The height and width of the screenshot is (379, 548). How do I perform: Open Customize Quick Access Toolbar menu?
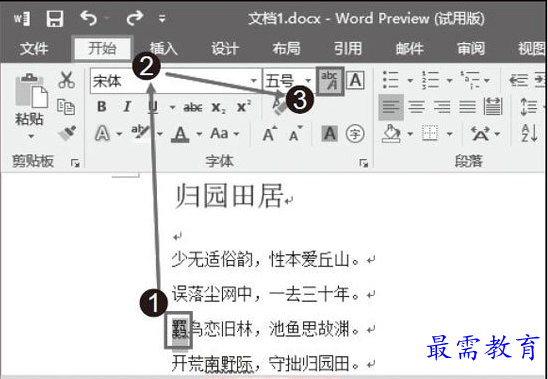(x=162, y=19)
